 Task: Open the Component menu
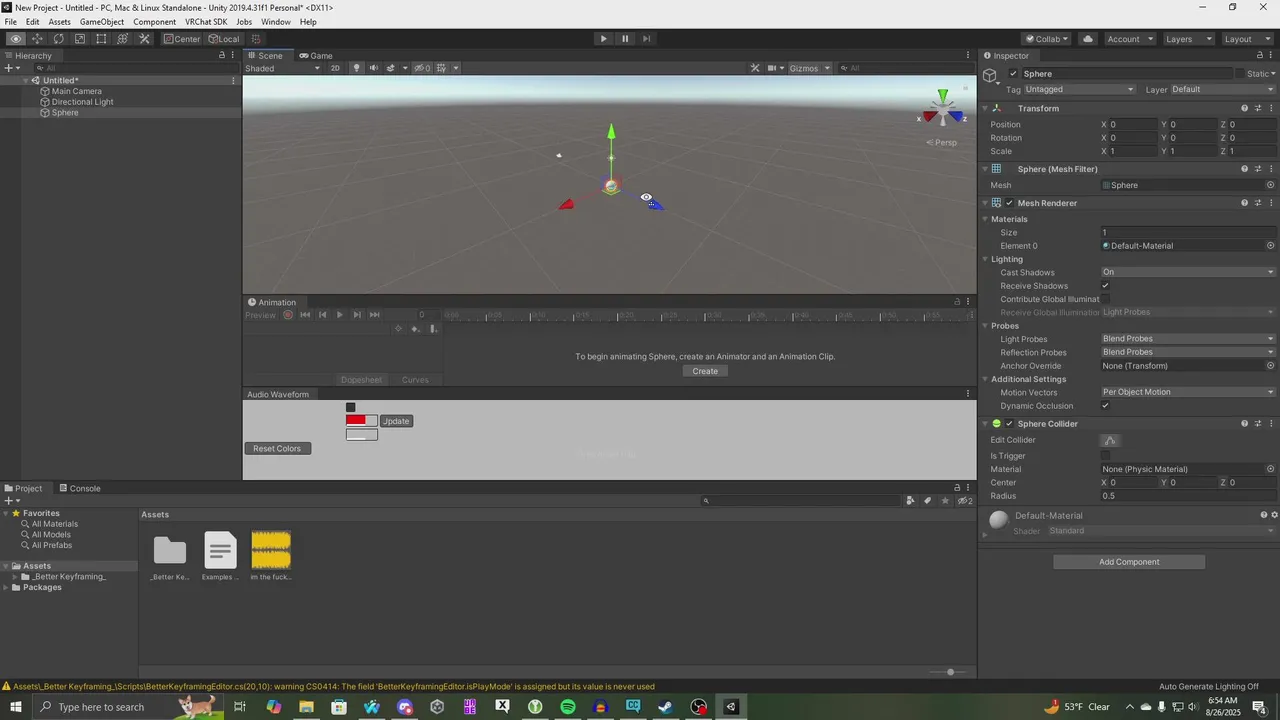click(154, 22)
